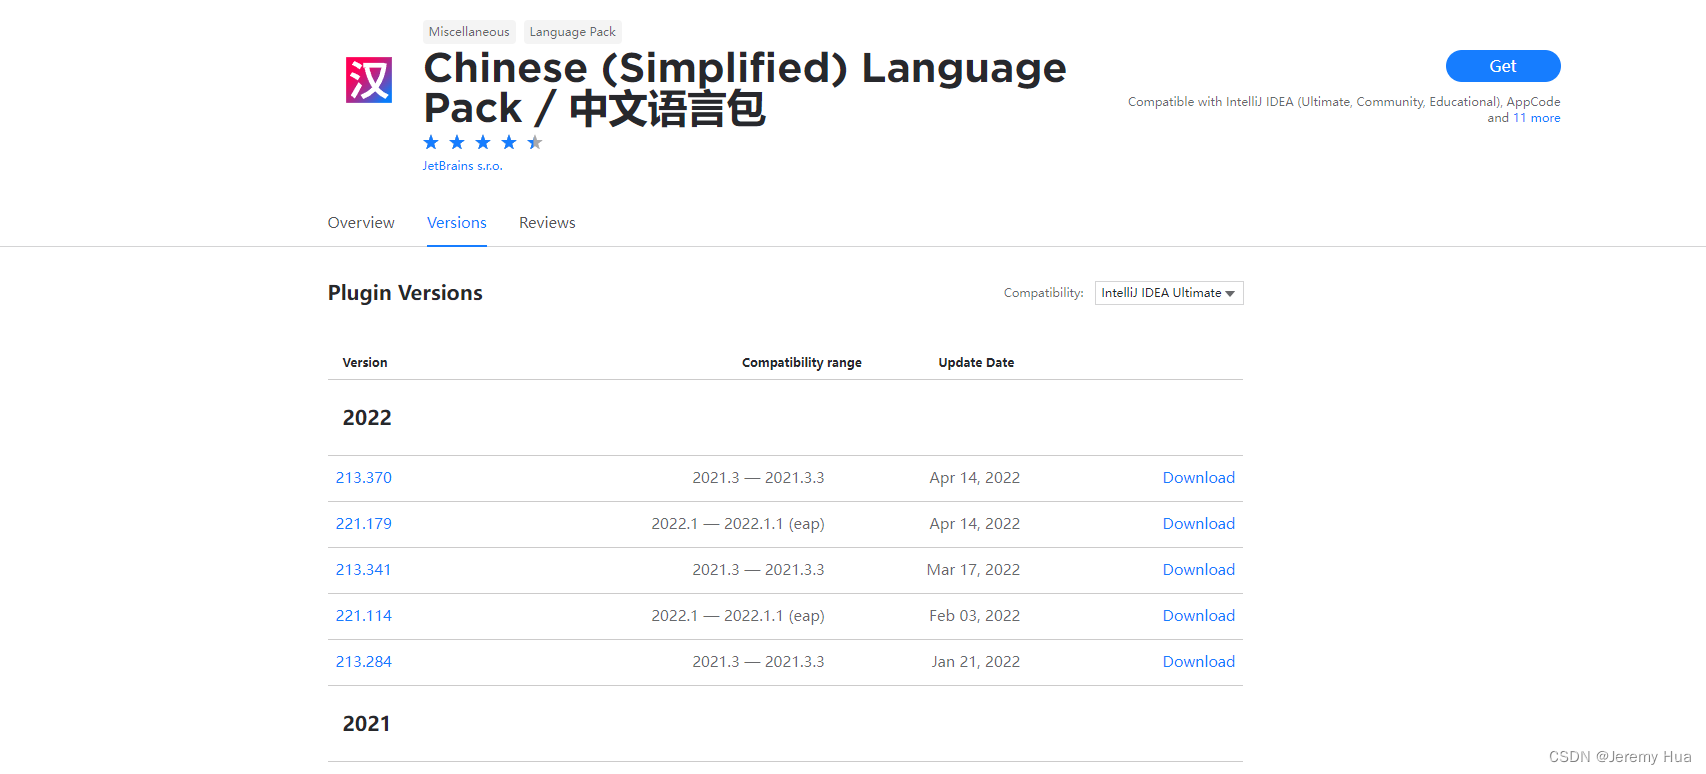
Task: Open version 221.114 link
Action: [x=364, y=616]
